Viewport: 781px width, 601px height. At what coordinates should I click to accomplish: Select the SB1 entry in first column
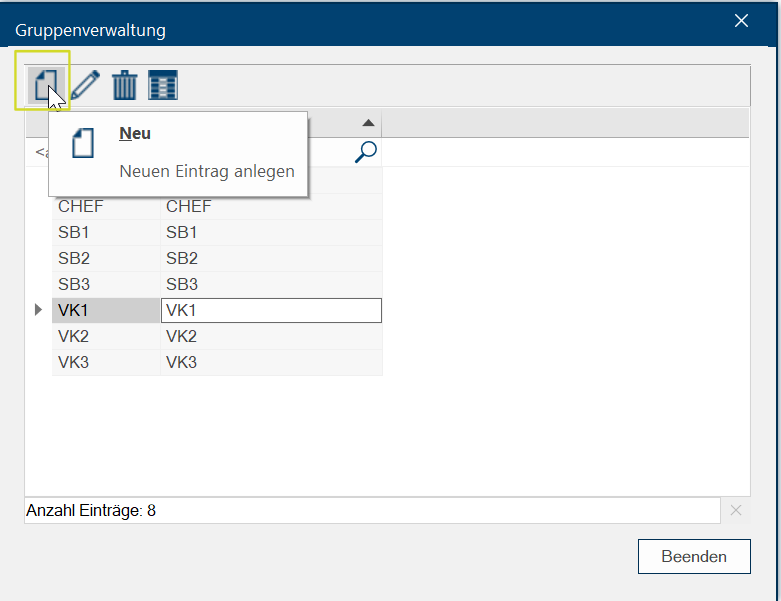(73, 233)
